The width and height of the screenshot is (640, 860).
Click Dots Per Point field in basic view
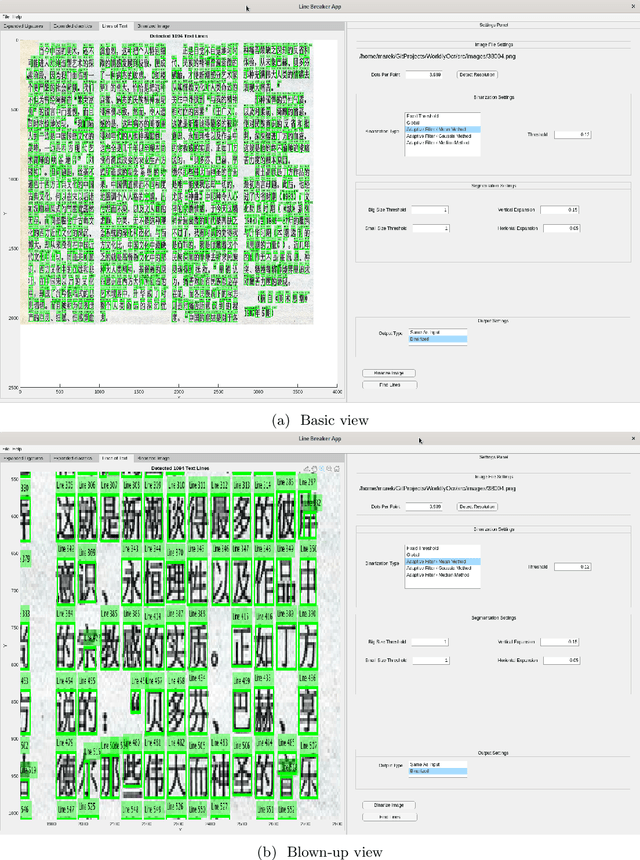(427, 74)
